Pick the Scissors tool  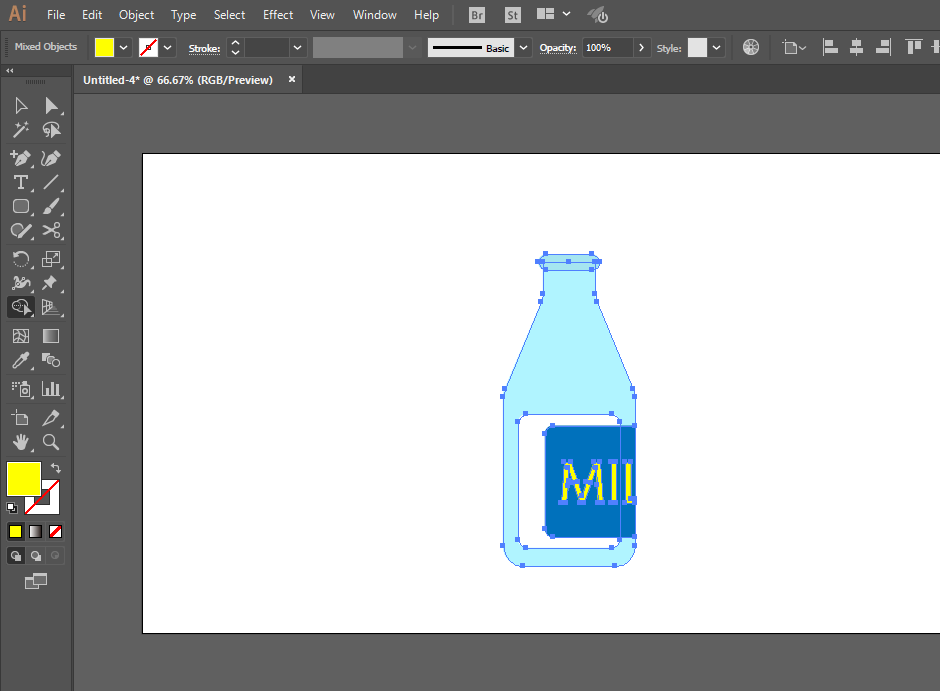52,231
